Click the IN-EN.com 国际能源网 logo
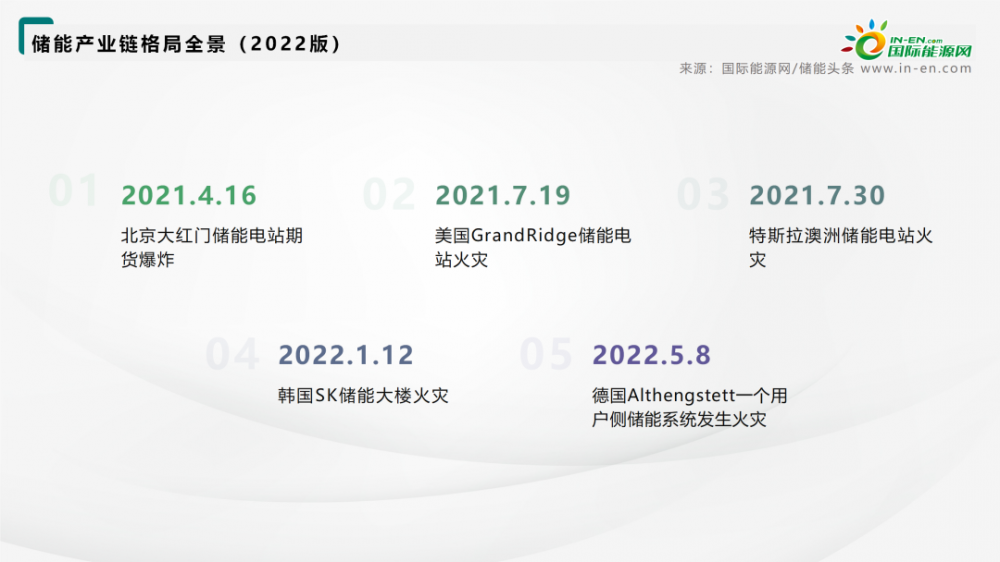This screenshot has height=562, width=1000. [x=906, y=40]
